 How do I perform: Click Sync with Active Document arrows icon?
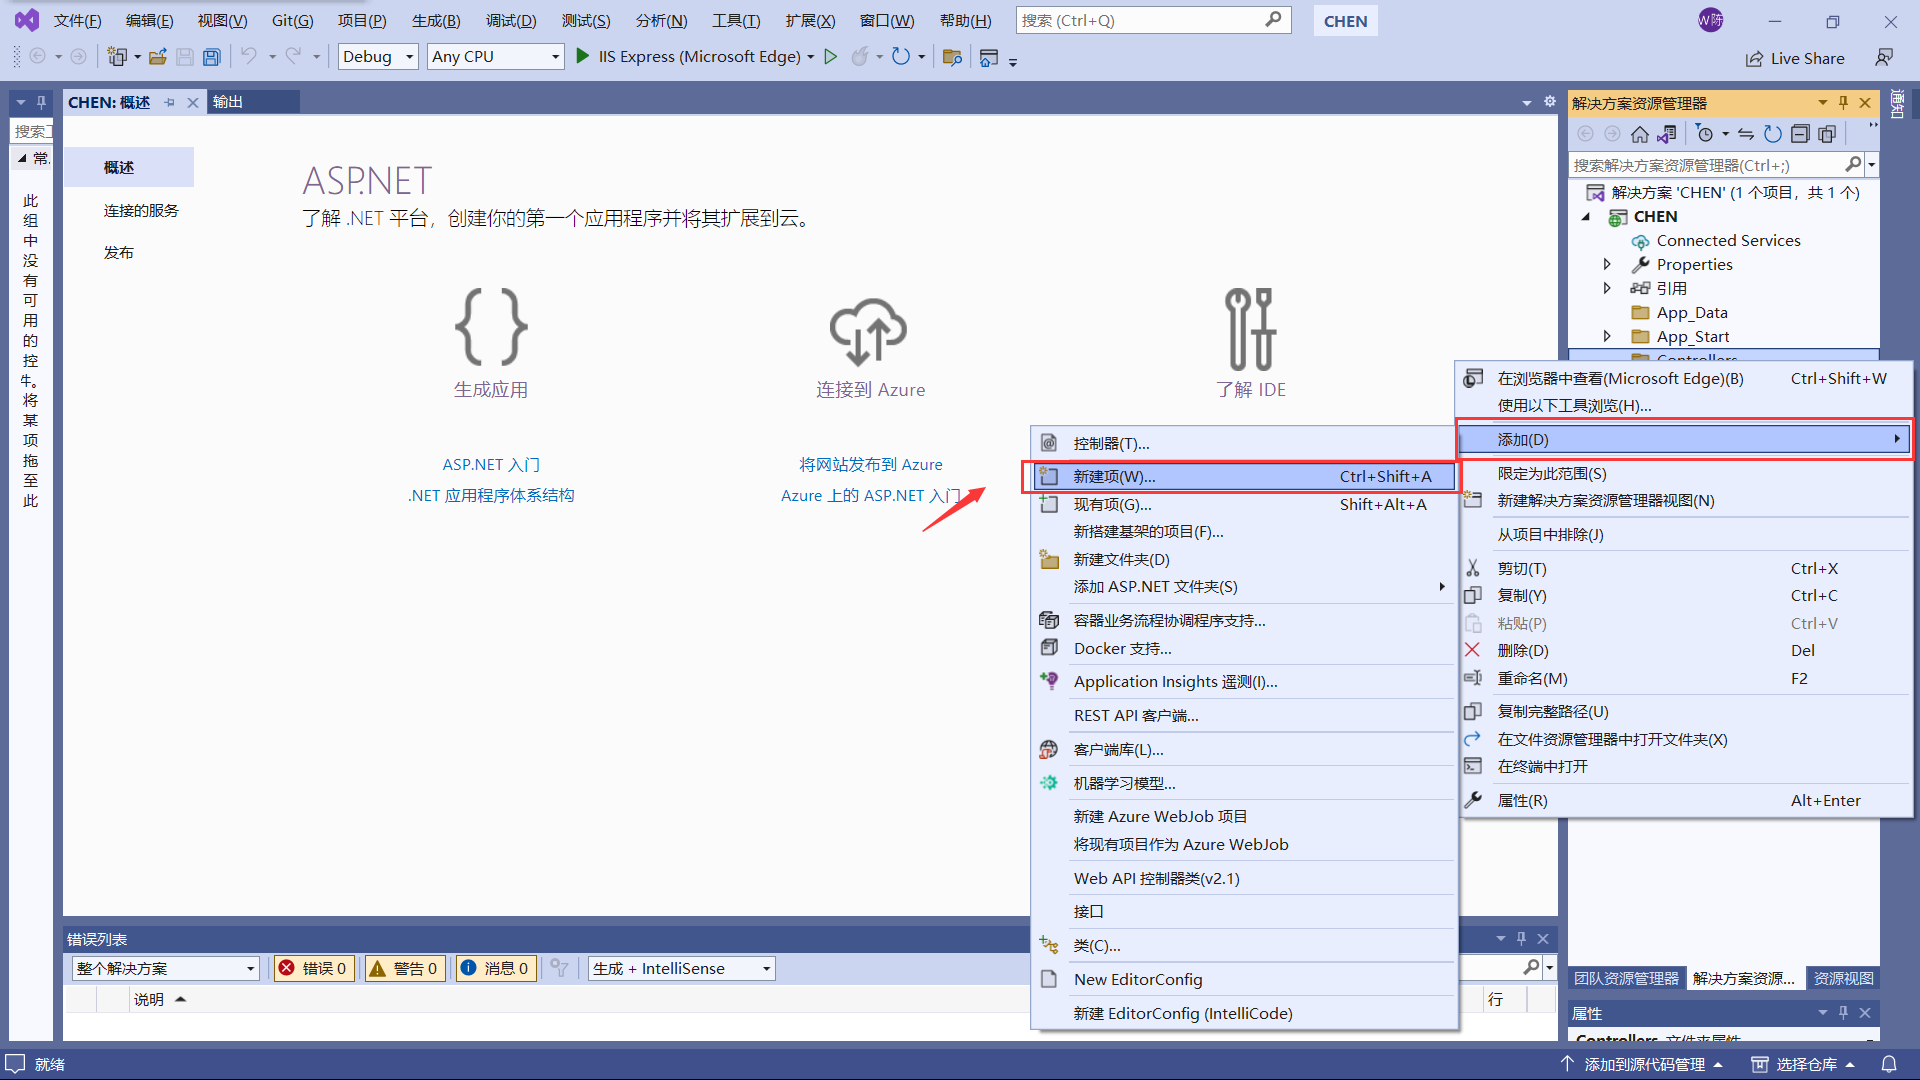tap(1746, 134)
